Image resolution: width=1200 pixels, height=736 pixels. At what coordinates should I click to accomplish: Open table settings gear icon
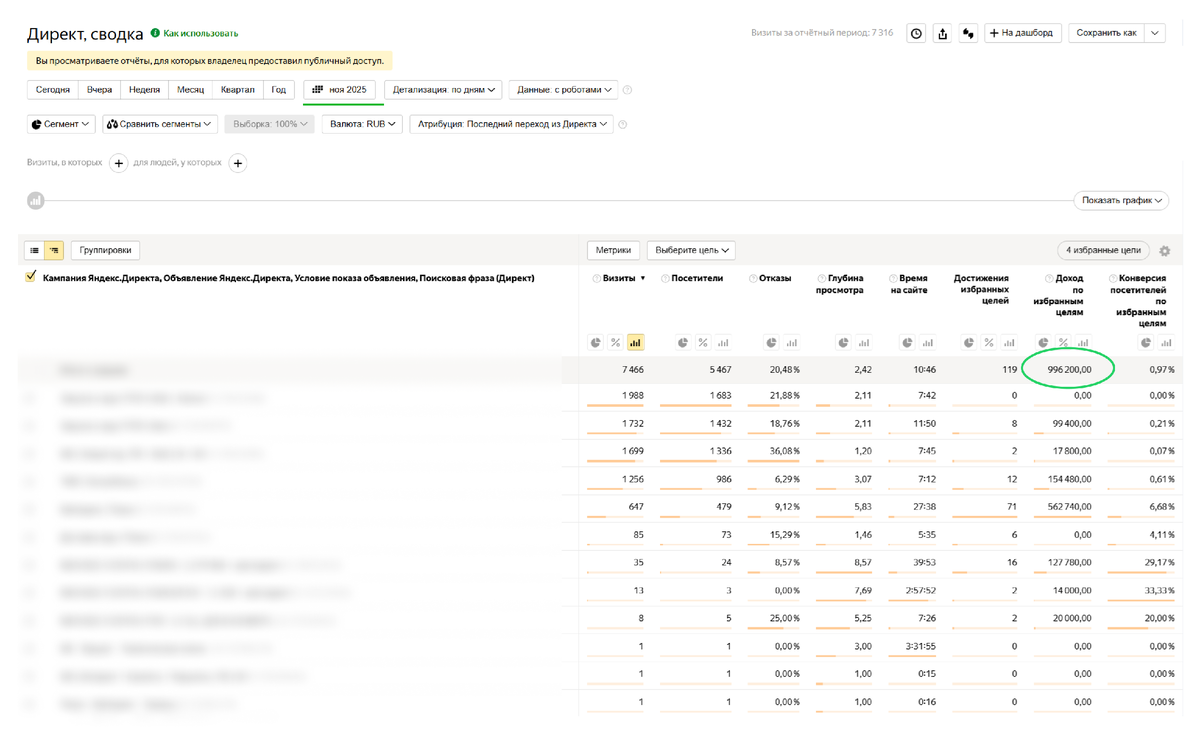tap(1164, 251)
